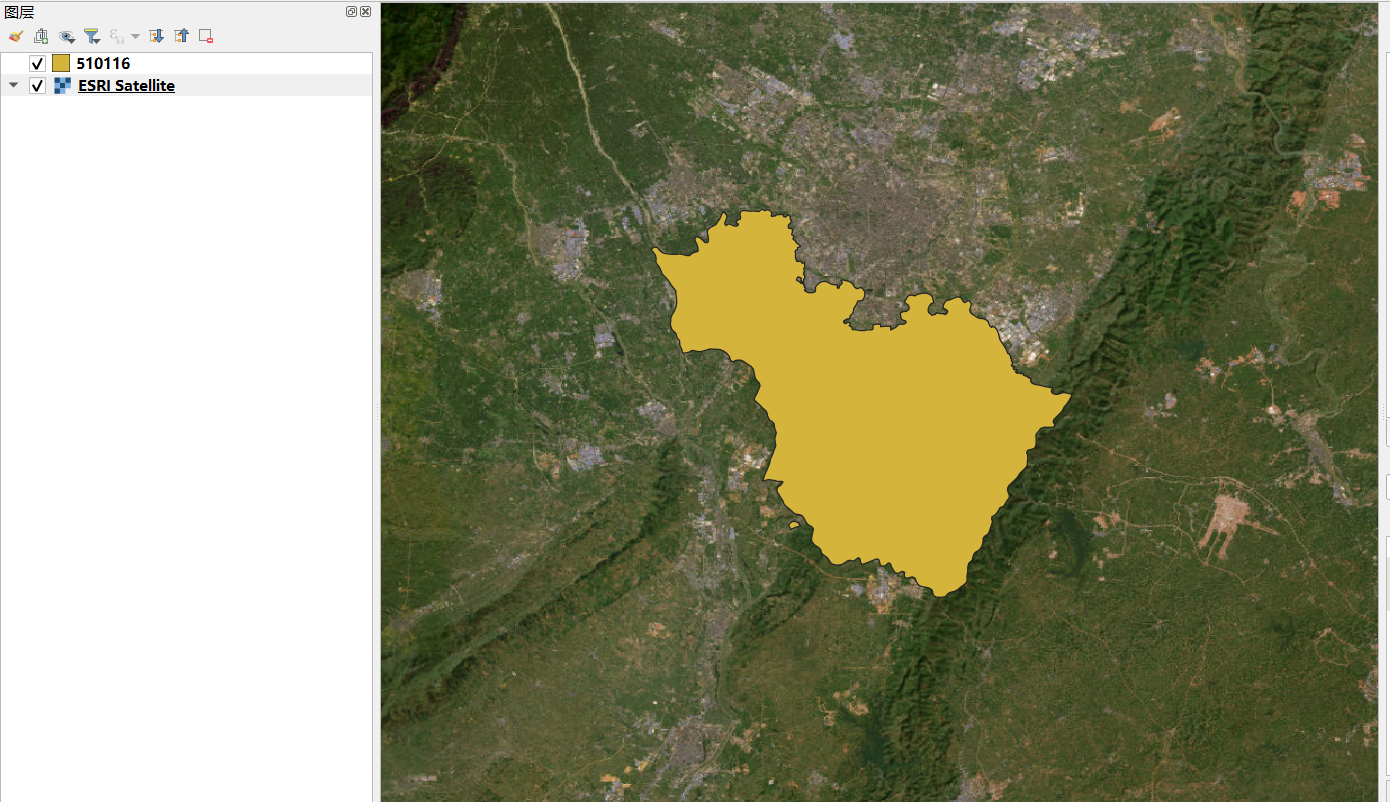Open the filter legend funnel icon
Image resolution: width=1390 pixels, height=802 pixels.
(92, 36)
